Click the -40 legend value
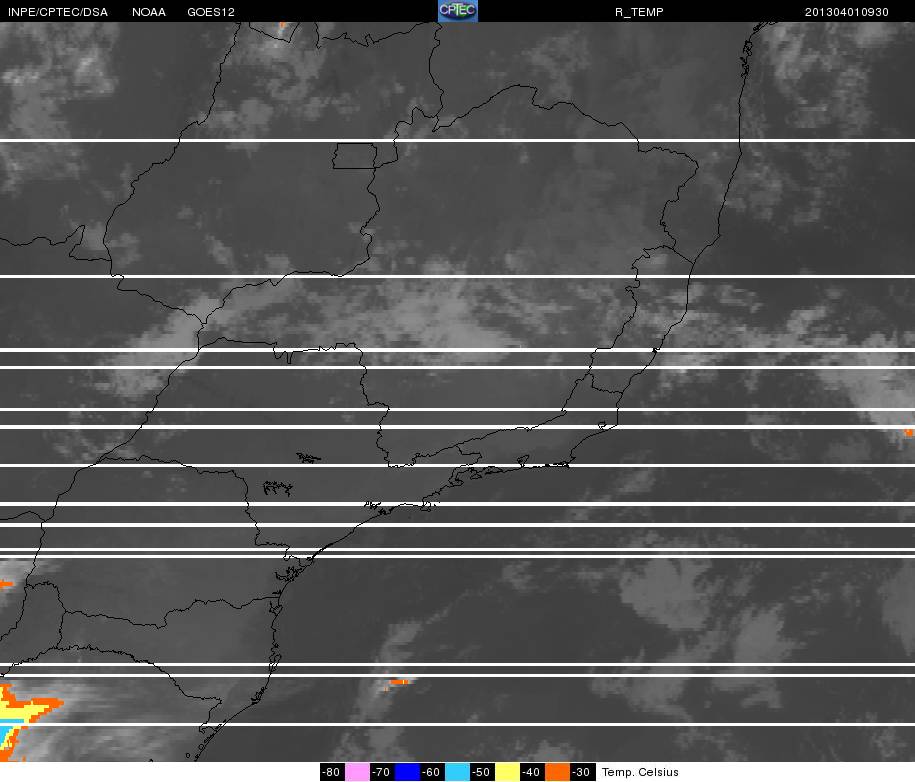This screenshot has width=915, height=782. 532,772
